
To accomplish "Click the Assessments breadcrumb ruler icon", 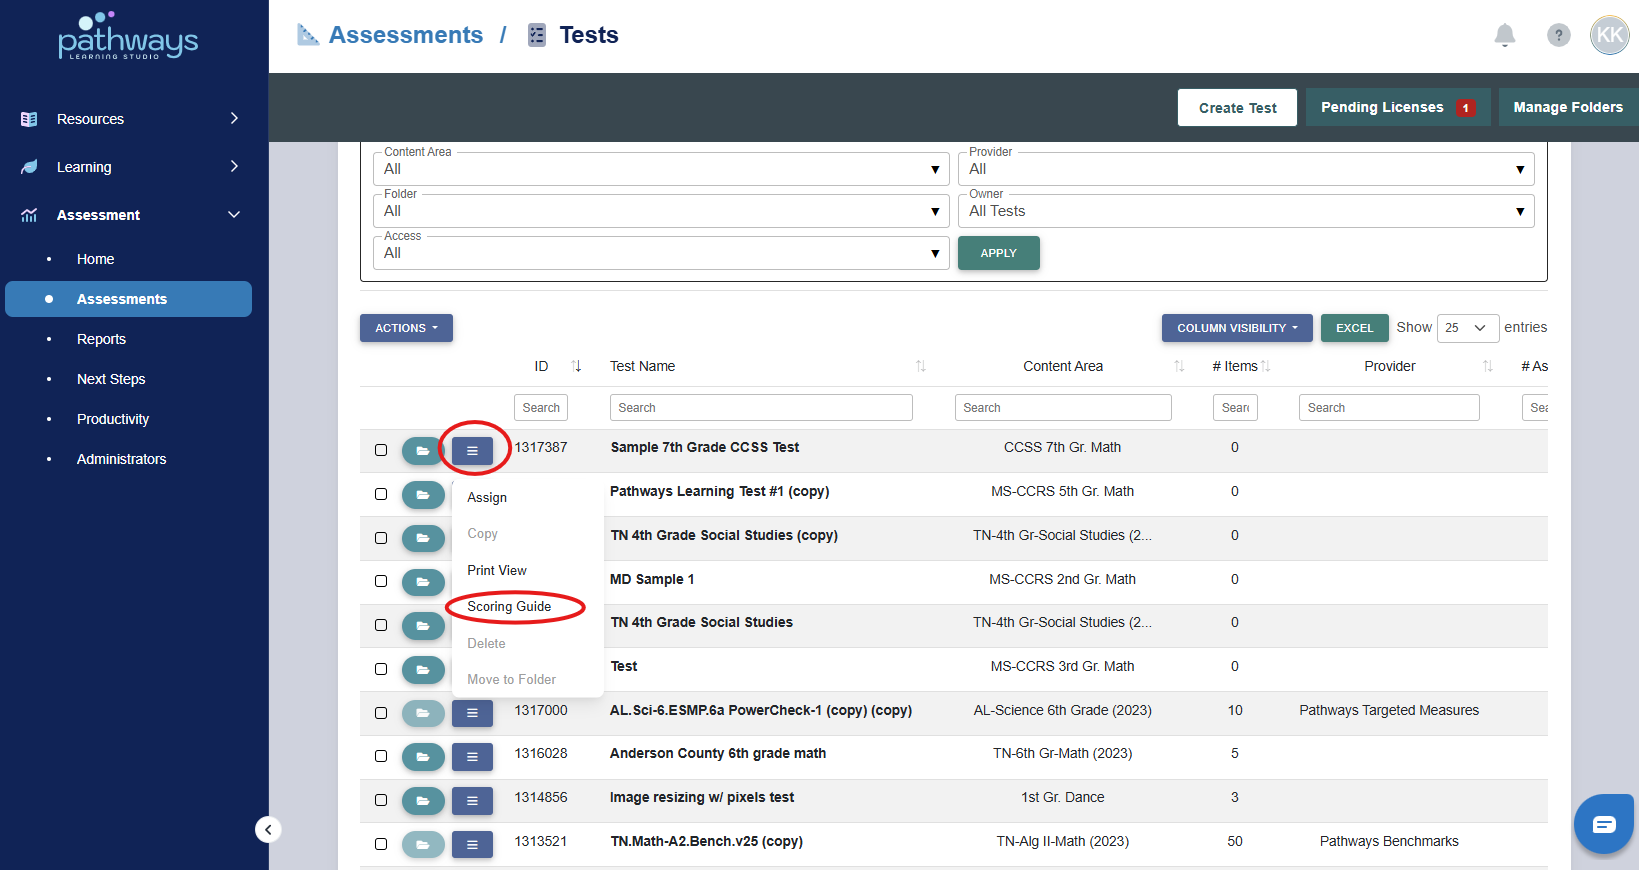I will [308, 35].
